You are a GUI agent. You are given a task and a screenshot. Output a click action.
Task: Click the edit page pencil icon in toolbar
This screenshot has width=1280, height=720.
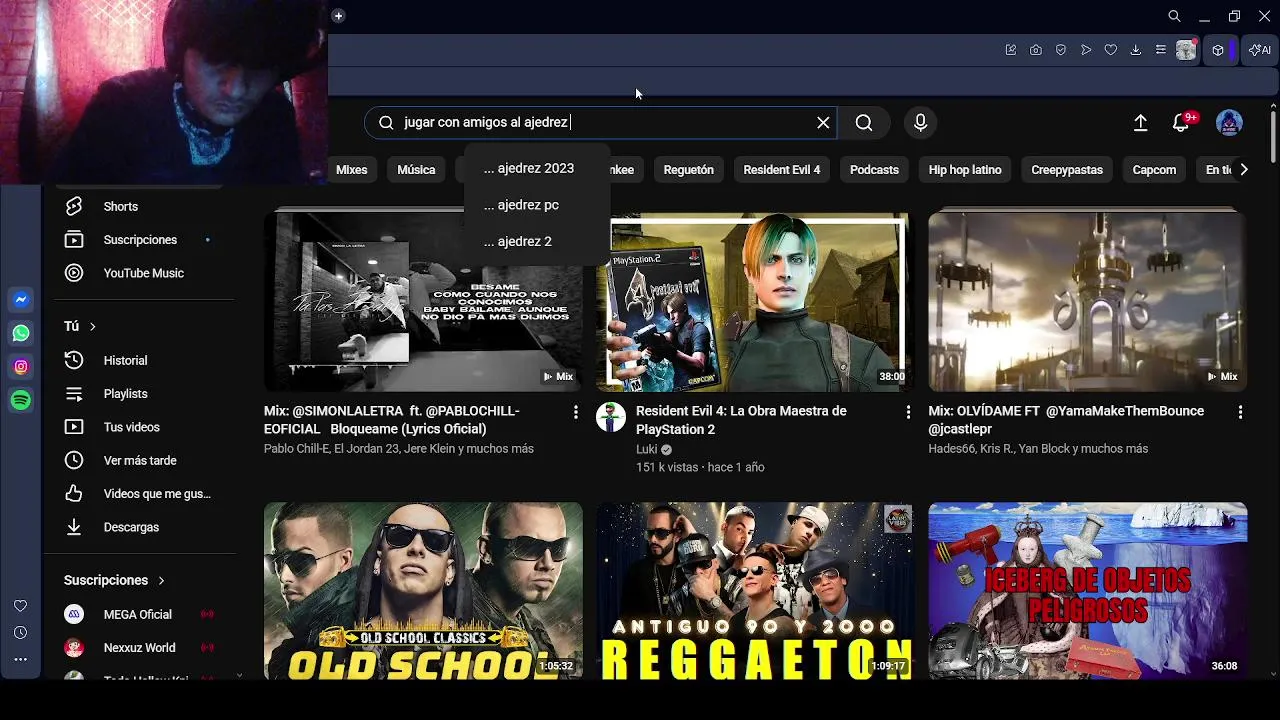pos(1011,50)
